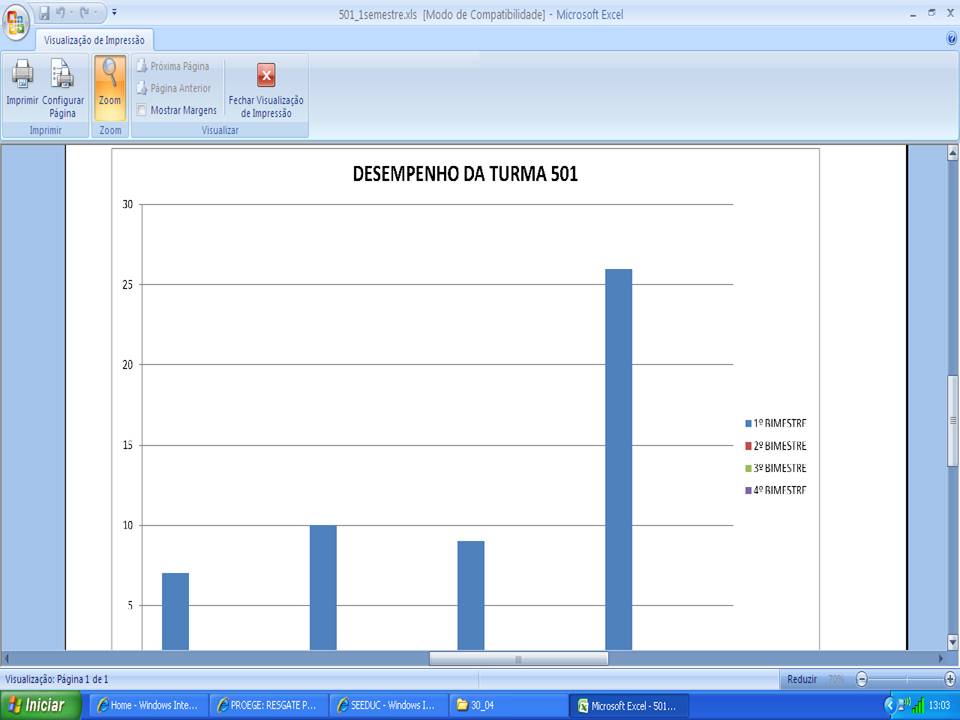Image resolution: width=960 pixels, height=720 pixels.
Task: Switch to Home - Windows Internet taskbar item
Action: 148,705
